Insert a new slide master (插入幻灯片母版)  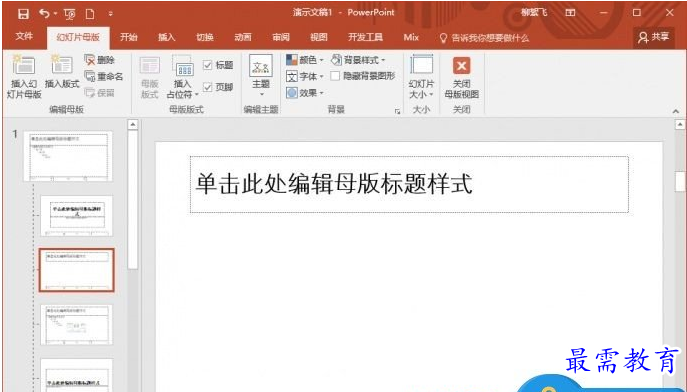coord(24,77)
